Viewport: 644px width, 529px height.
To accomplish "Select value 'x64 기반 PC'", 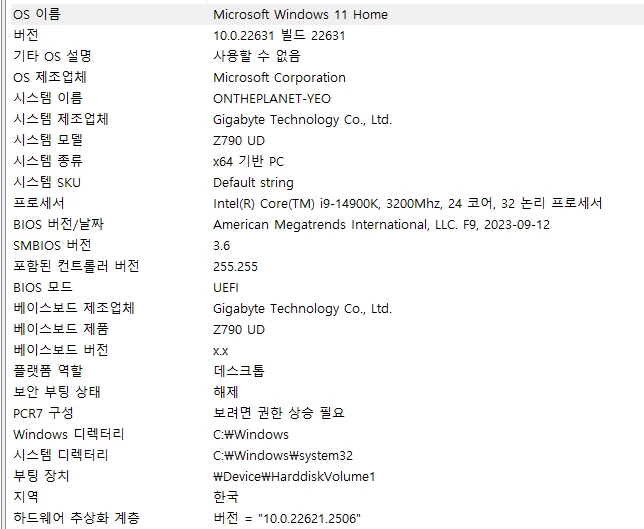I will coord(248,161).
